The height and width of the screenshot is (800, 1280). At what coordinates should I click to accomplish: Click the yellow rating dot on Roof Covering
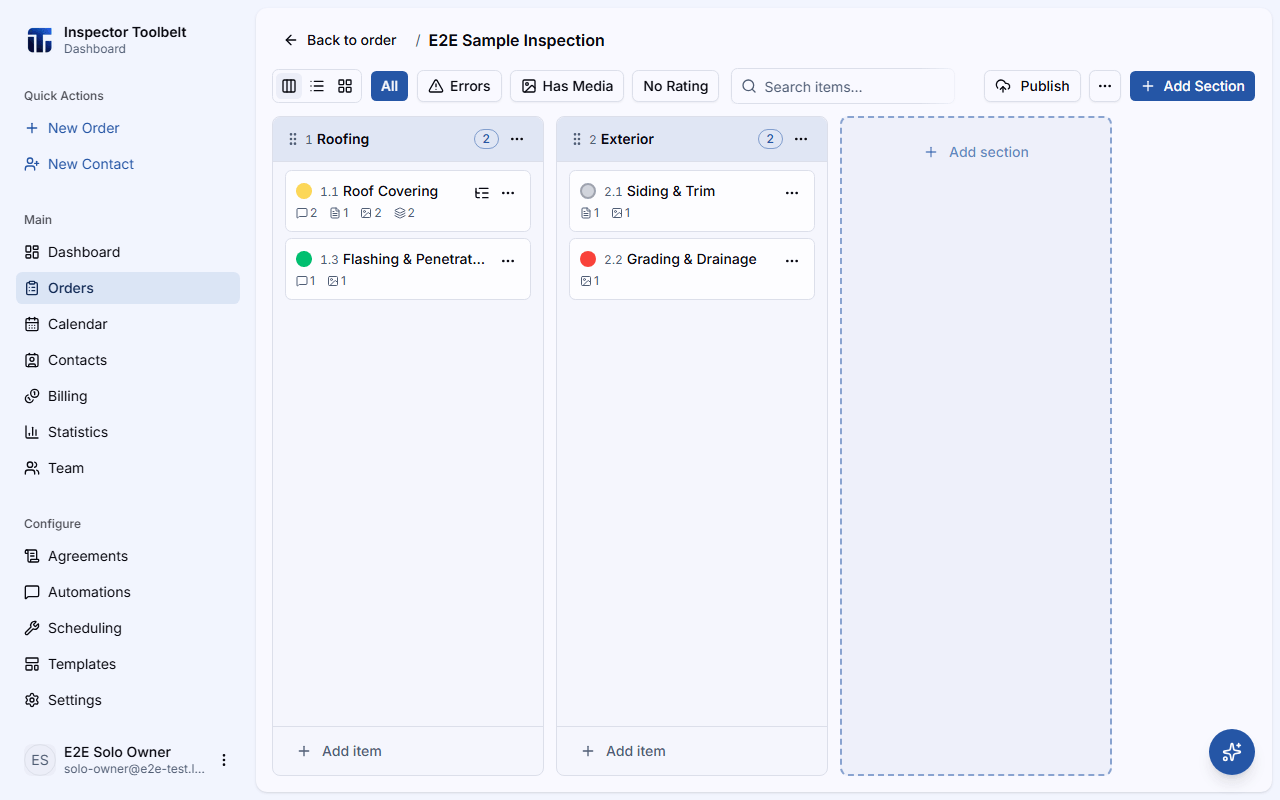click(304, 191)
